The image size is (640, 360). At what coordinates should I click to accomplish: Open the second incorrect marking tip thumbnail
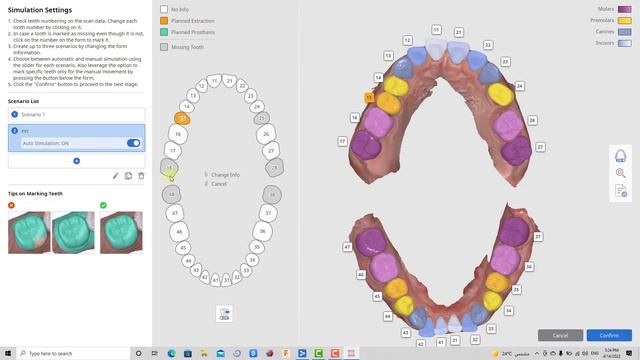click(73, 232)
